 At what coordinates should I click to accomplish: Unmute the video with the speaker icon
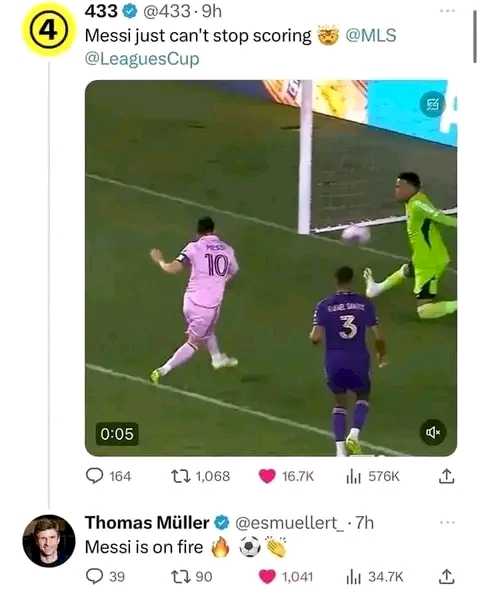click(x=433, y=432)
